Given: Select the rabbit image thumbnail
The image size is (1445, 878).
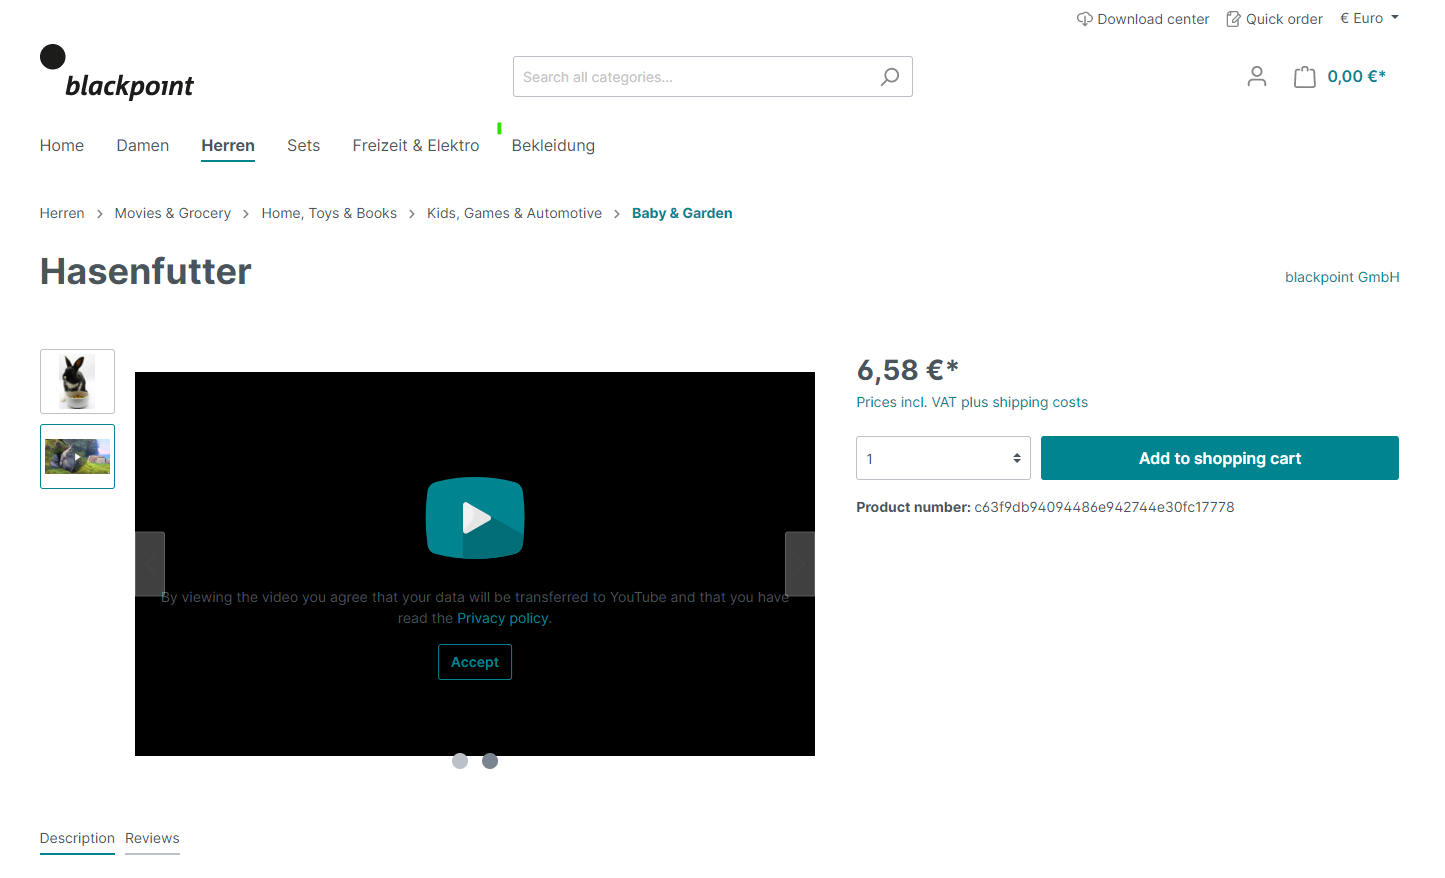Looking at the screenshot, I should [77, 381].
